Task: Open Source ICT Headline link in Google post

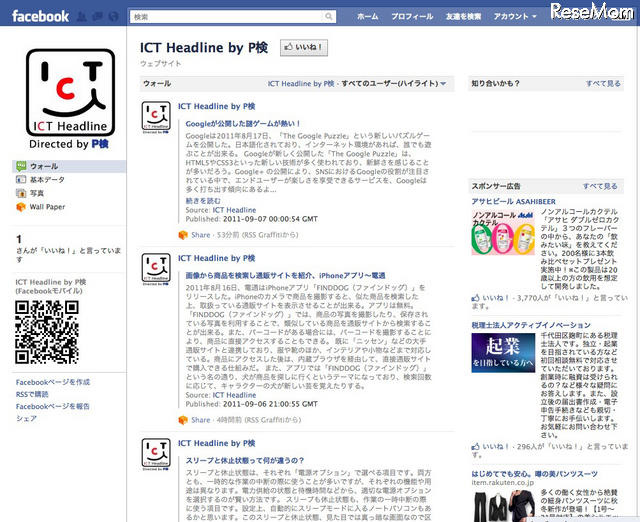Action: [x=234, y=210]
